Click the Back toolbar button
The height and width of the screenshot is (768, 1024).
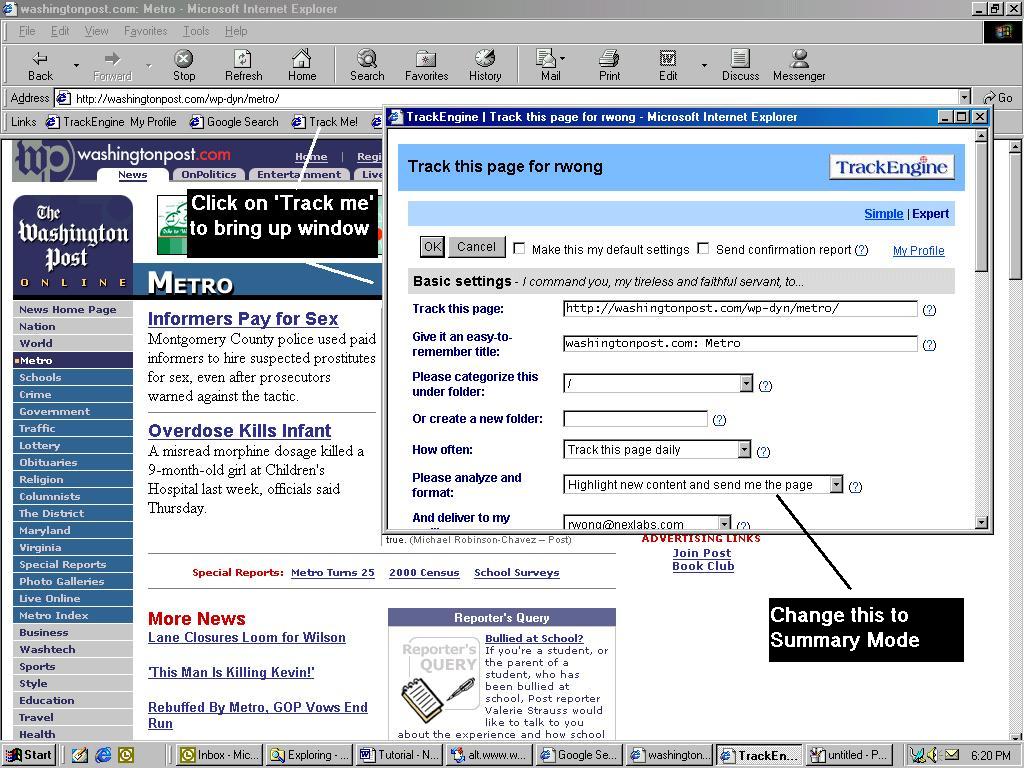pos(40,66)
